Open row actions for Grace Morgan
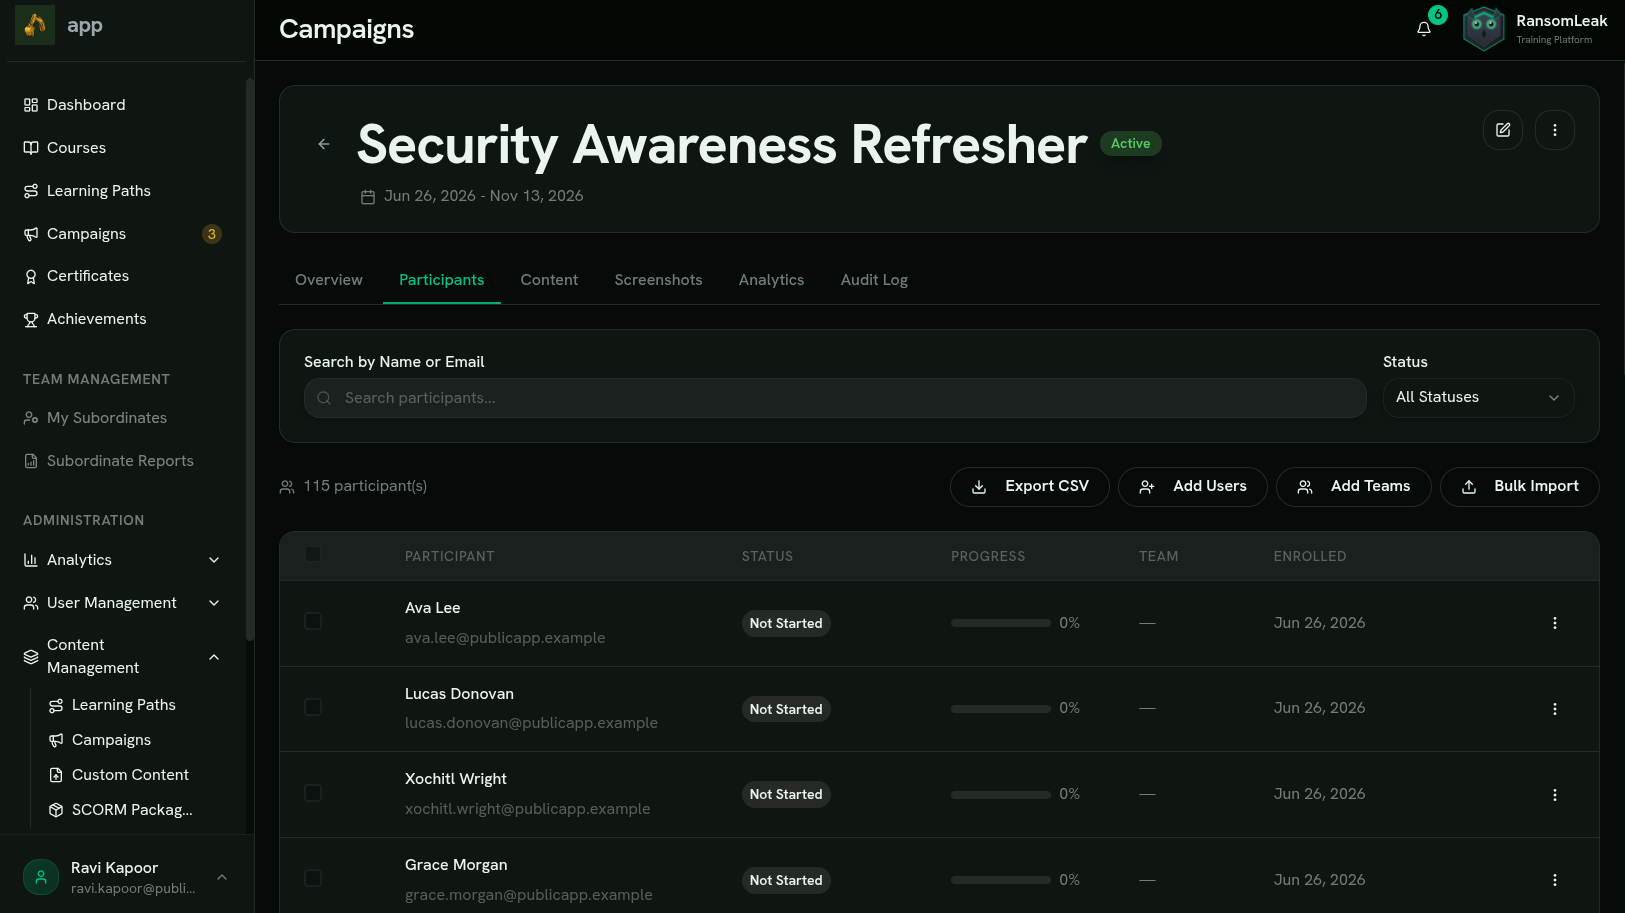 [1555, 880]
